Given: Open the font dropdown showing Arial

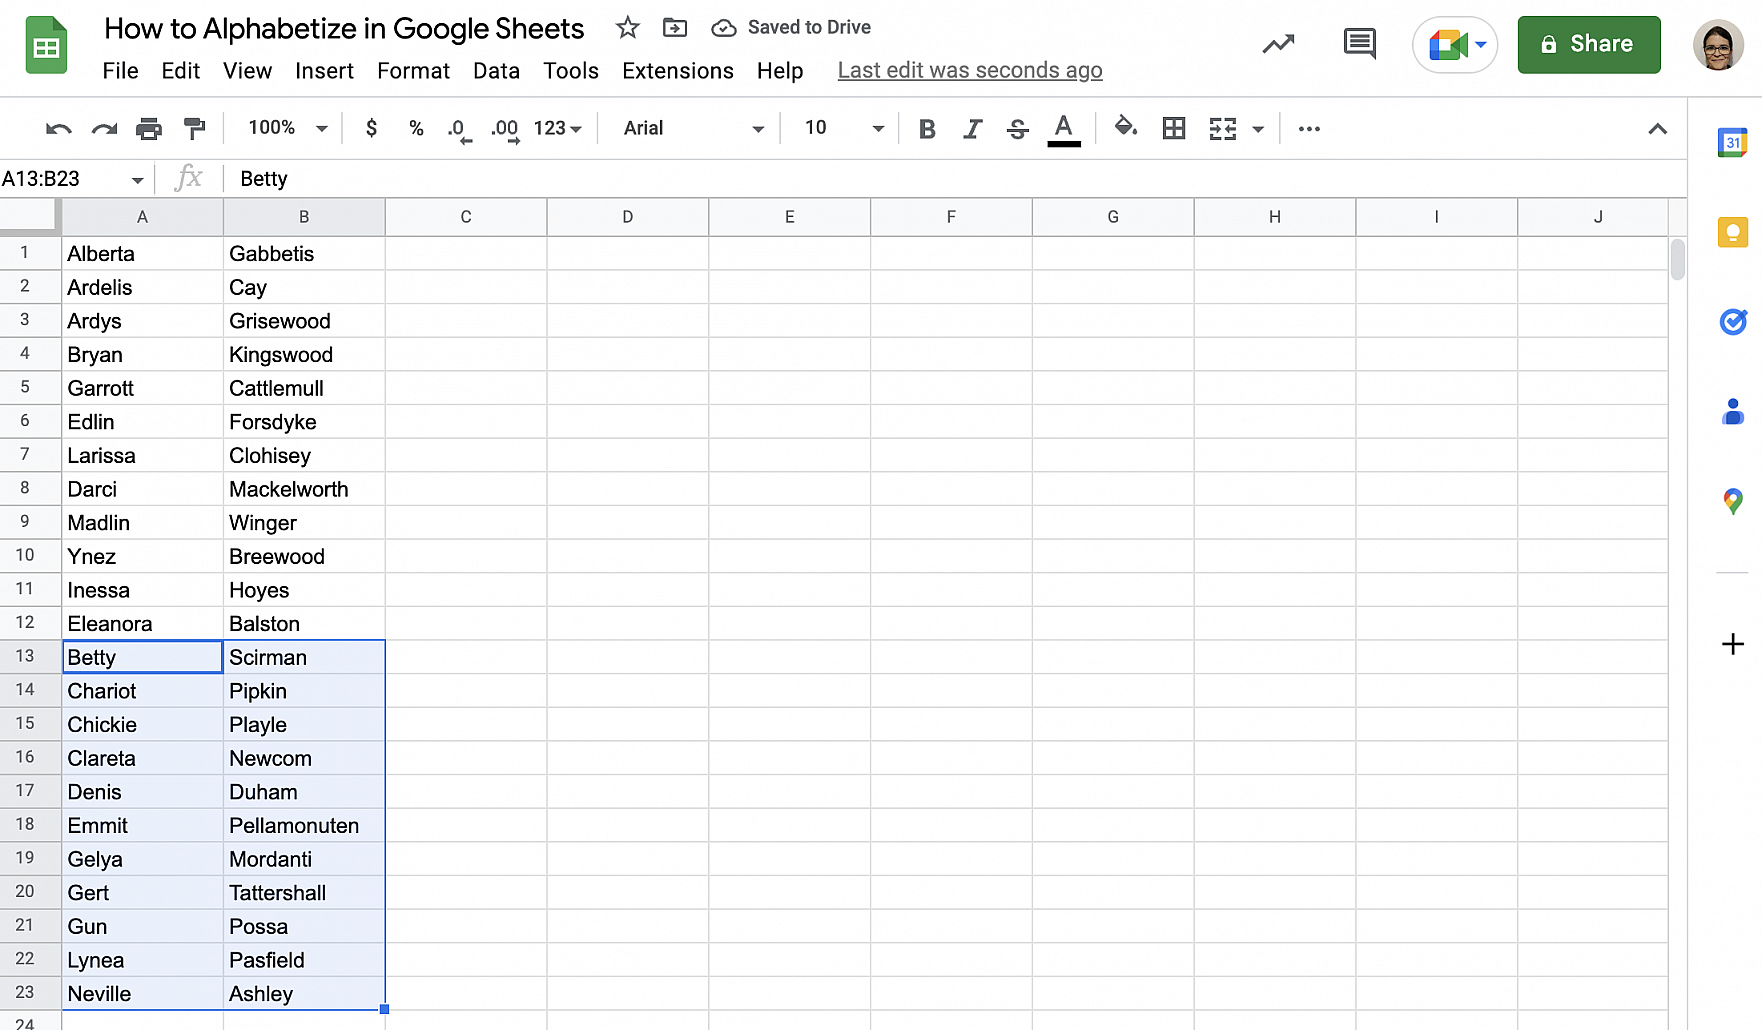Looking at the screenshot, I should coord(692,128).
